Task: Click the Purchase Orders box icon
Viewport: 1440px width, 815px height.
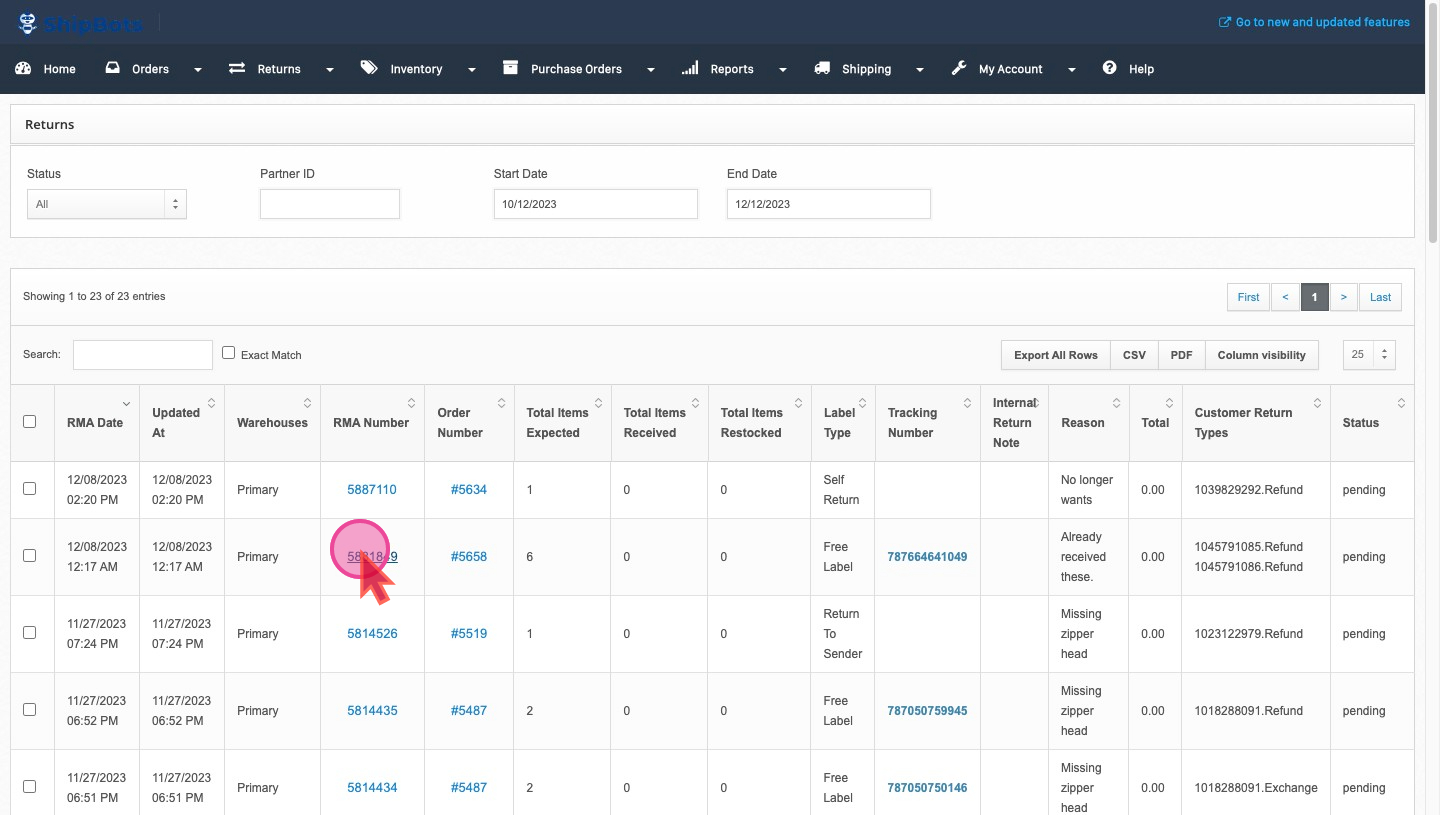Action: (510, 68)
